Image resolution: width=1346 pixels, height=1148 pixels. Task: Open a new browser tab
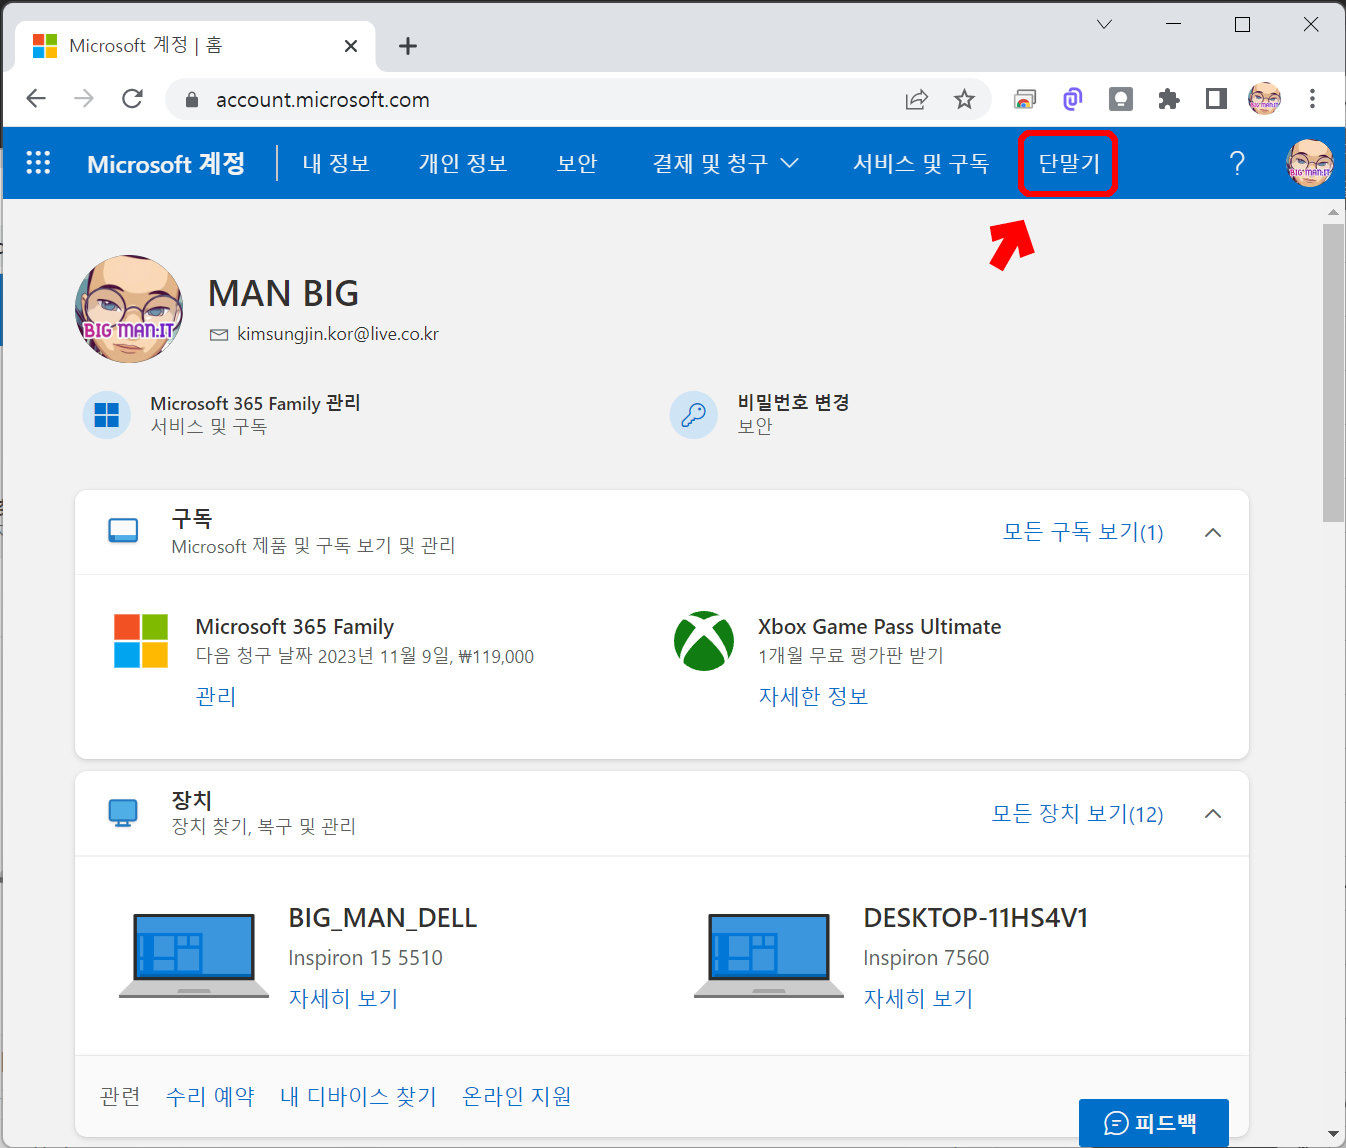[x=408, y=46]
